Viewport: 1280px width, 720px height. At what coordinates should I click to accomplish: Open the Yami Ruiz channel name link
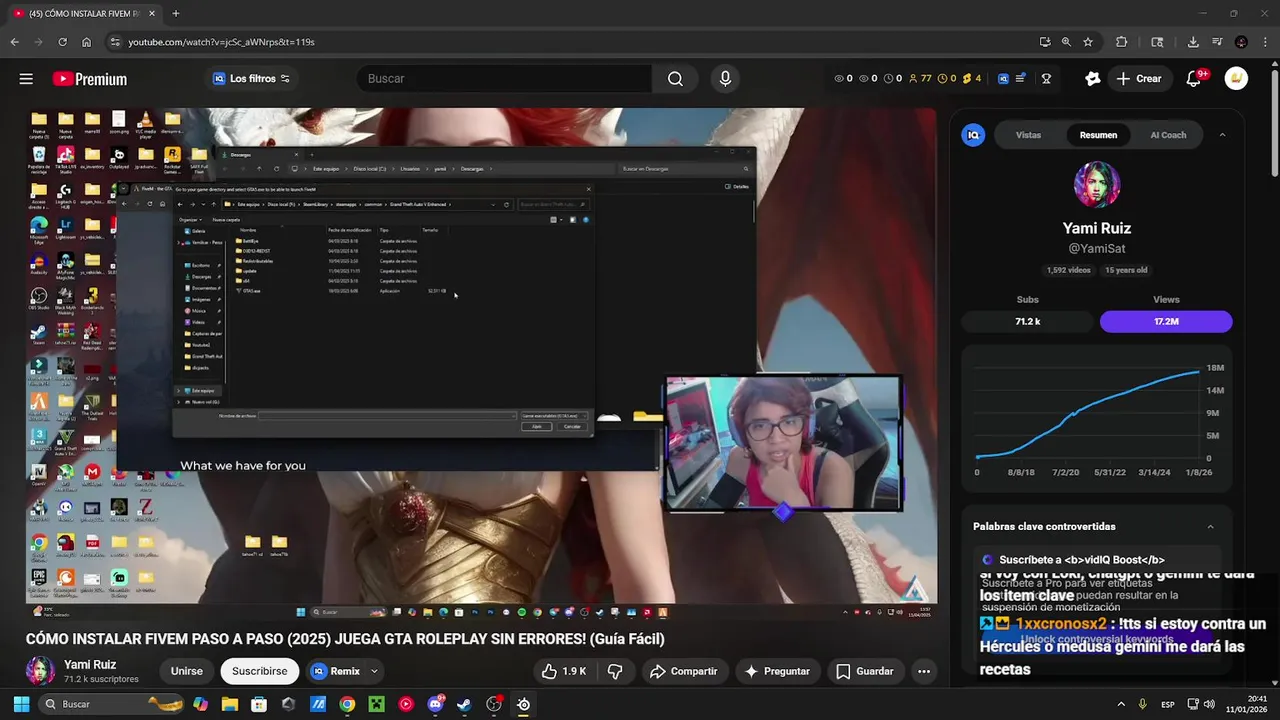click(x=90, y=664)
